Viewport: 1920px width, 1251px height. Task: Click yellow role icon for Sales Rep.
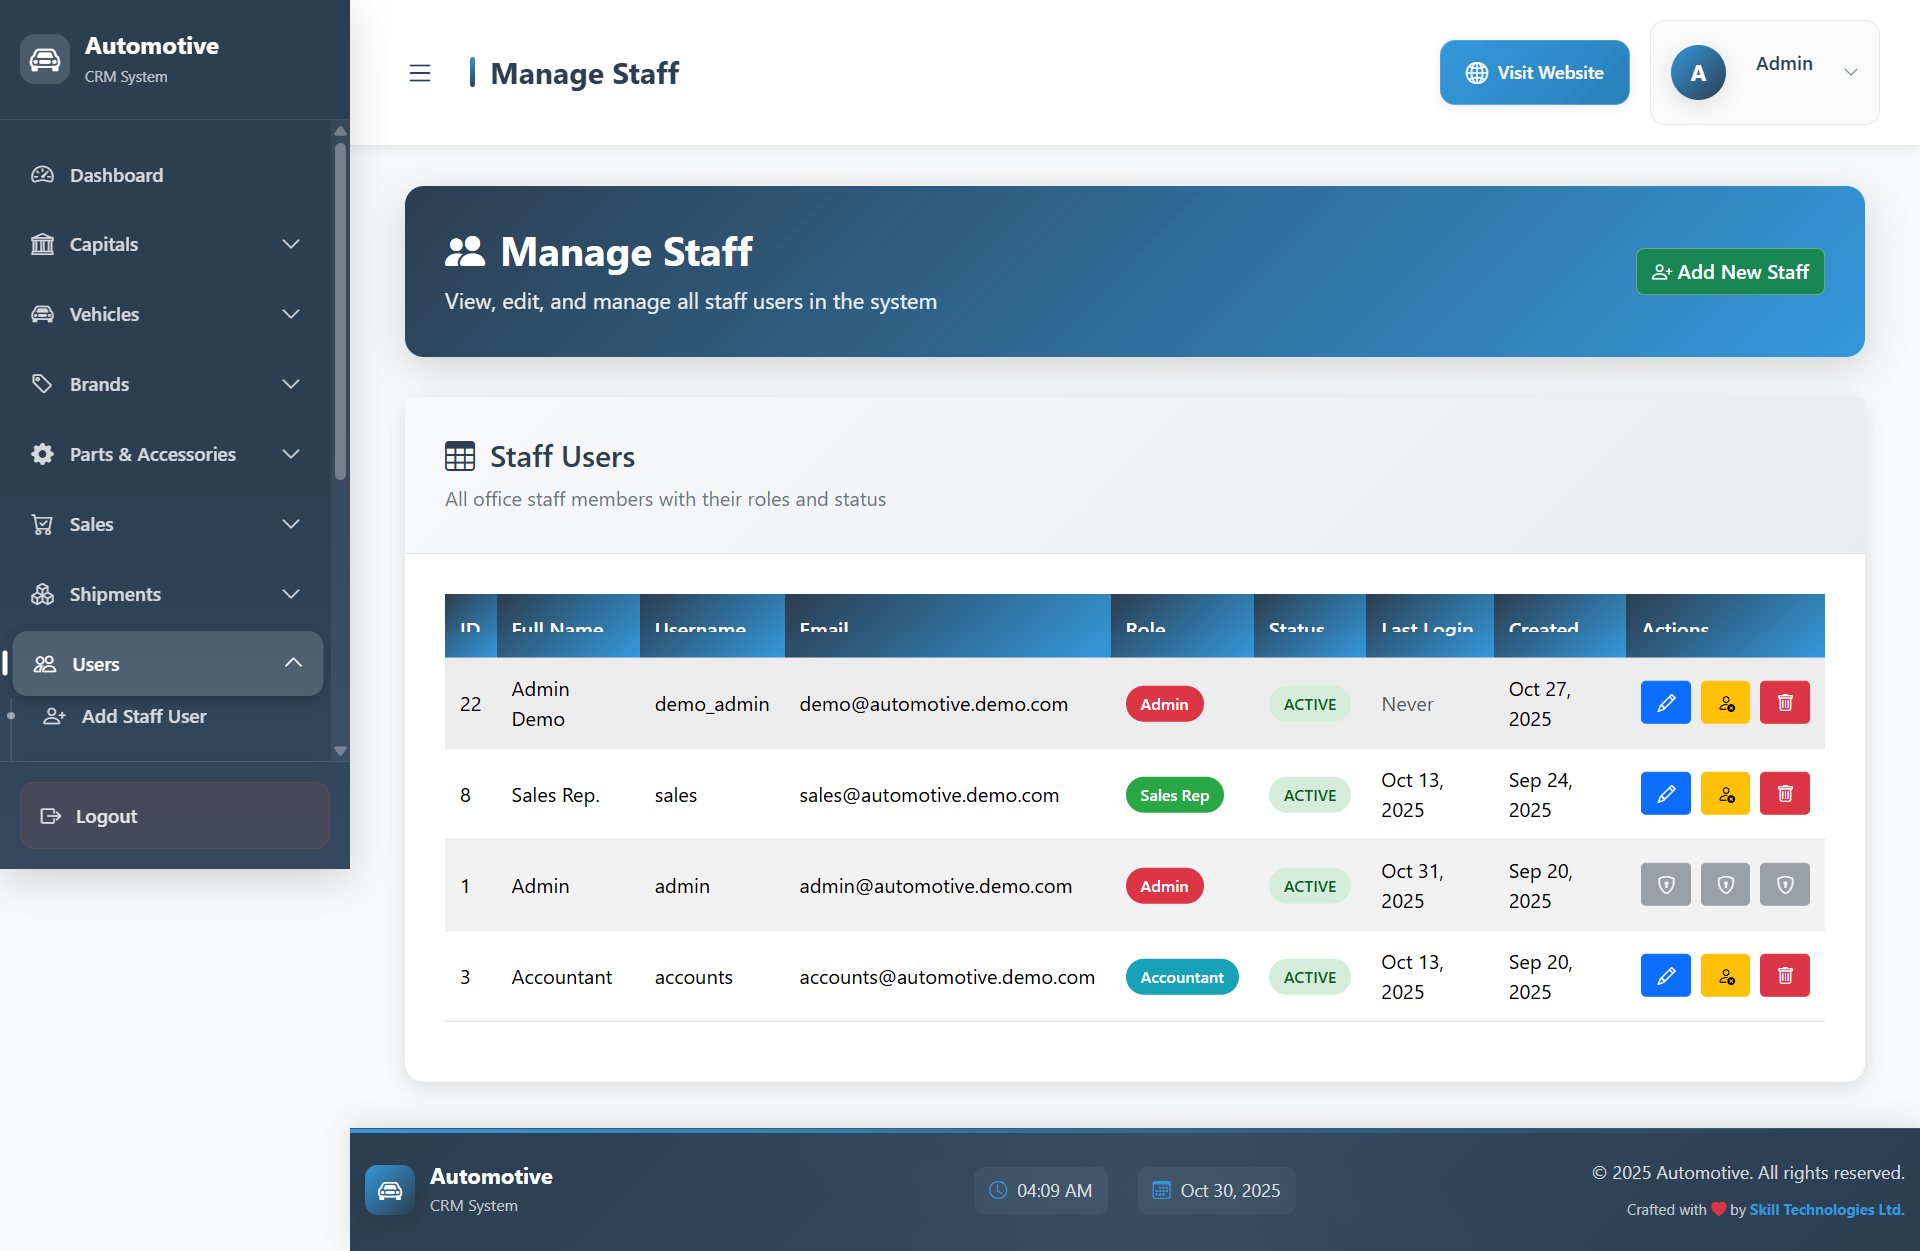click(1725, 794)
